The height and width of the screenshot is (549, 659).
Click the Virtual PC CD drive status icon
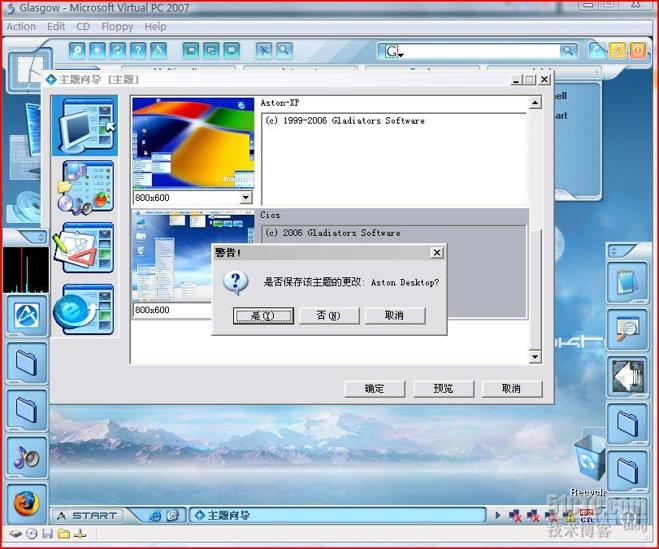pos(32,534)
